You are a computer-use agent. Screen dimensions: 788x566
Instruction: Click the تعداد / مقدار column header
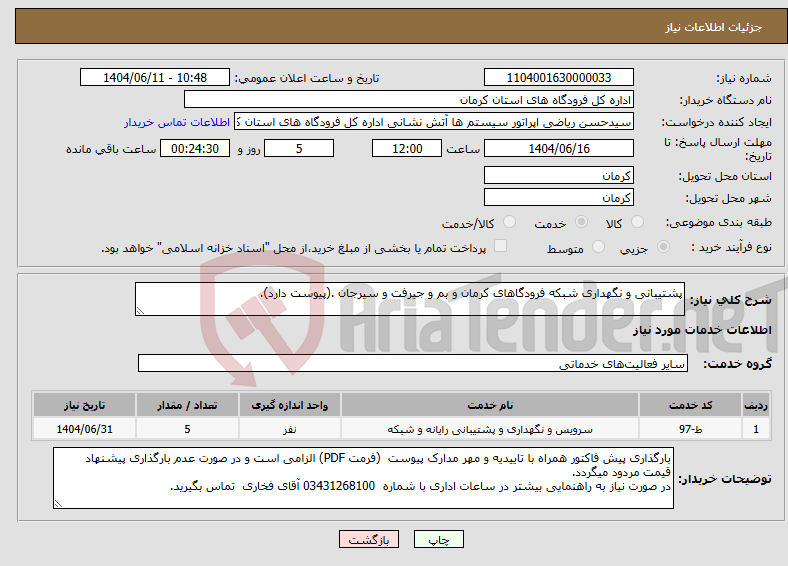[187, 405]
